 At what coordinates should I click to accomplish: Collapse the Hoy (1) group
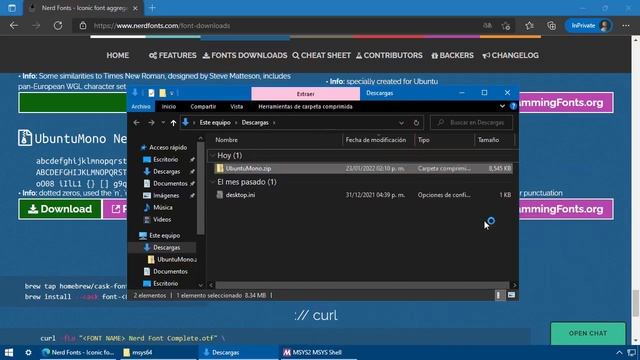click(x=213, y=156)
